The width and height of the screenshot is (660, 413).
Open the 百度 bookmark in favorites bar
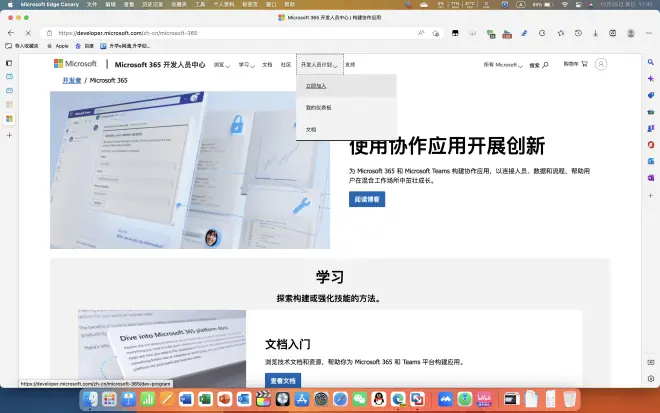[x=84, y=46]
